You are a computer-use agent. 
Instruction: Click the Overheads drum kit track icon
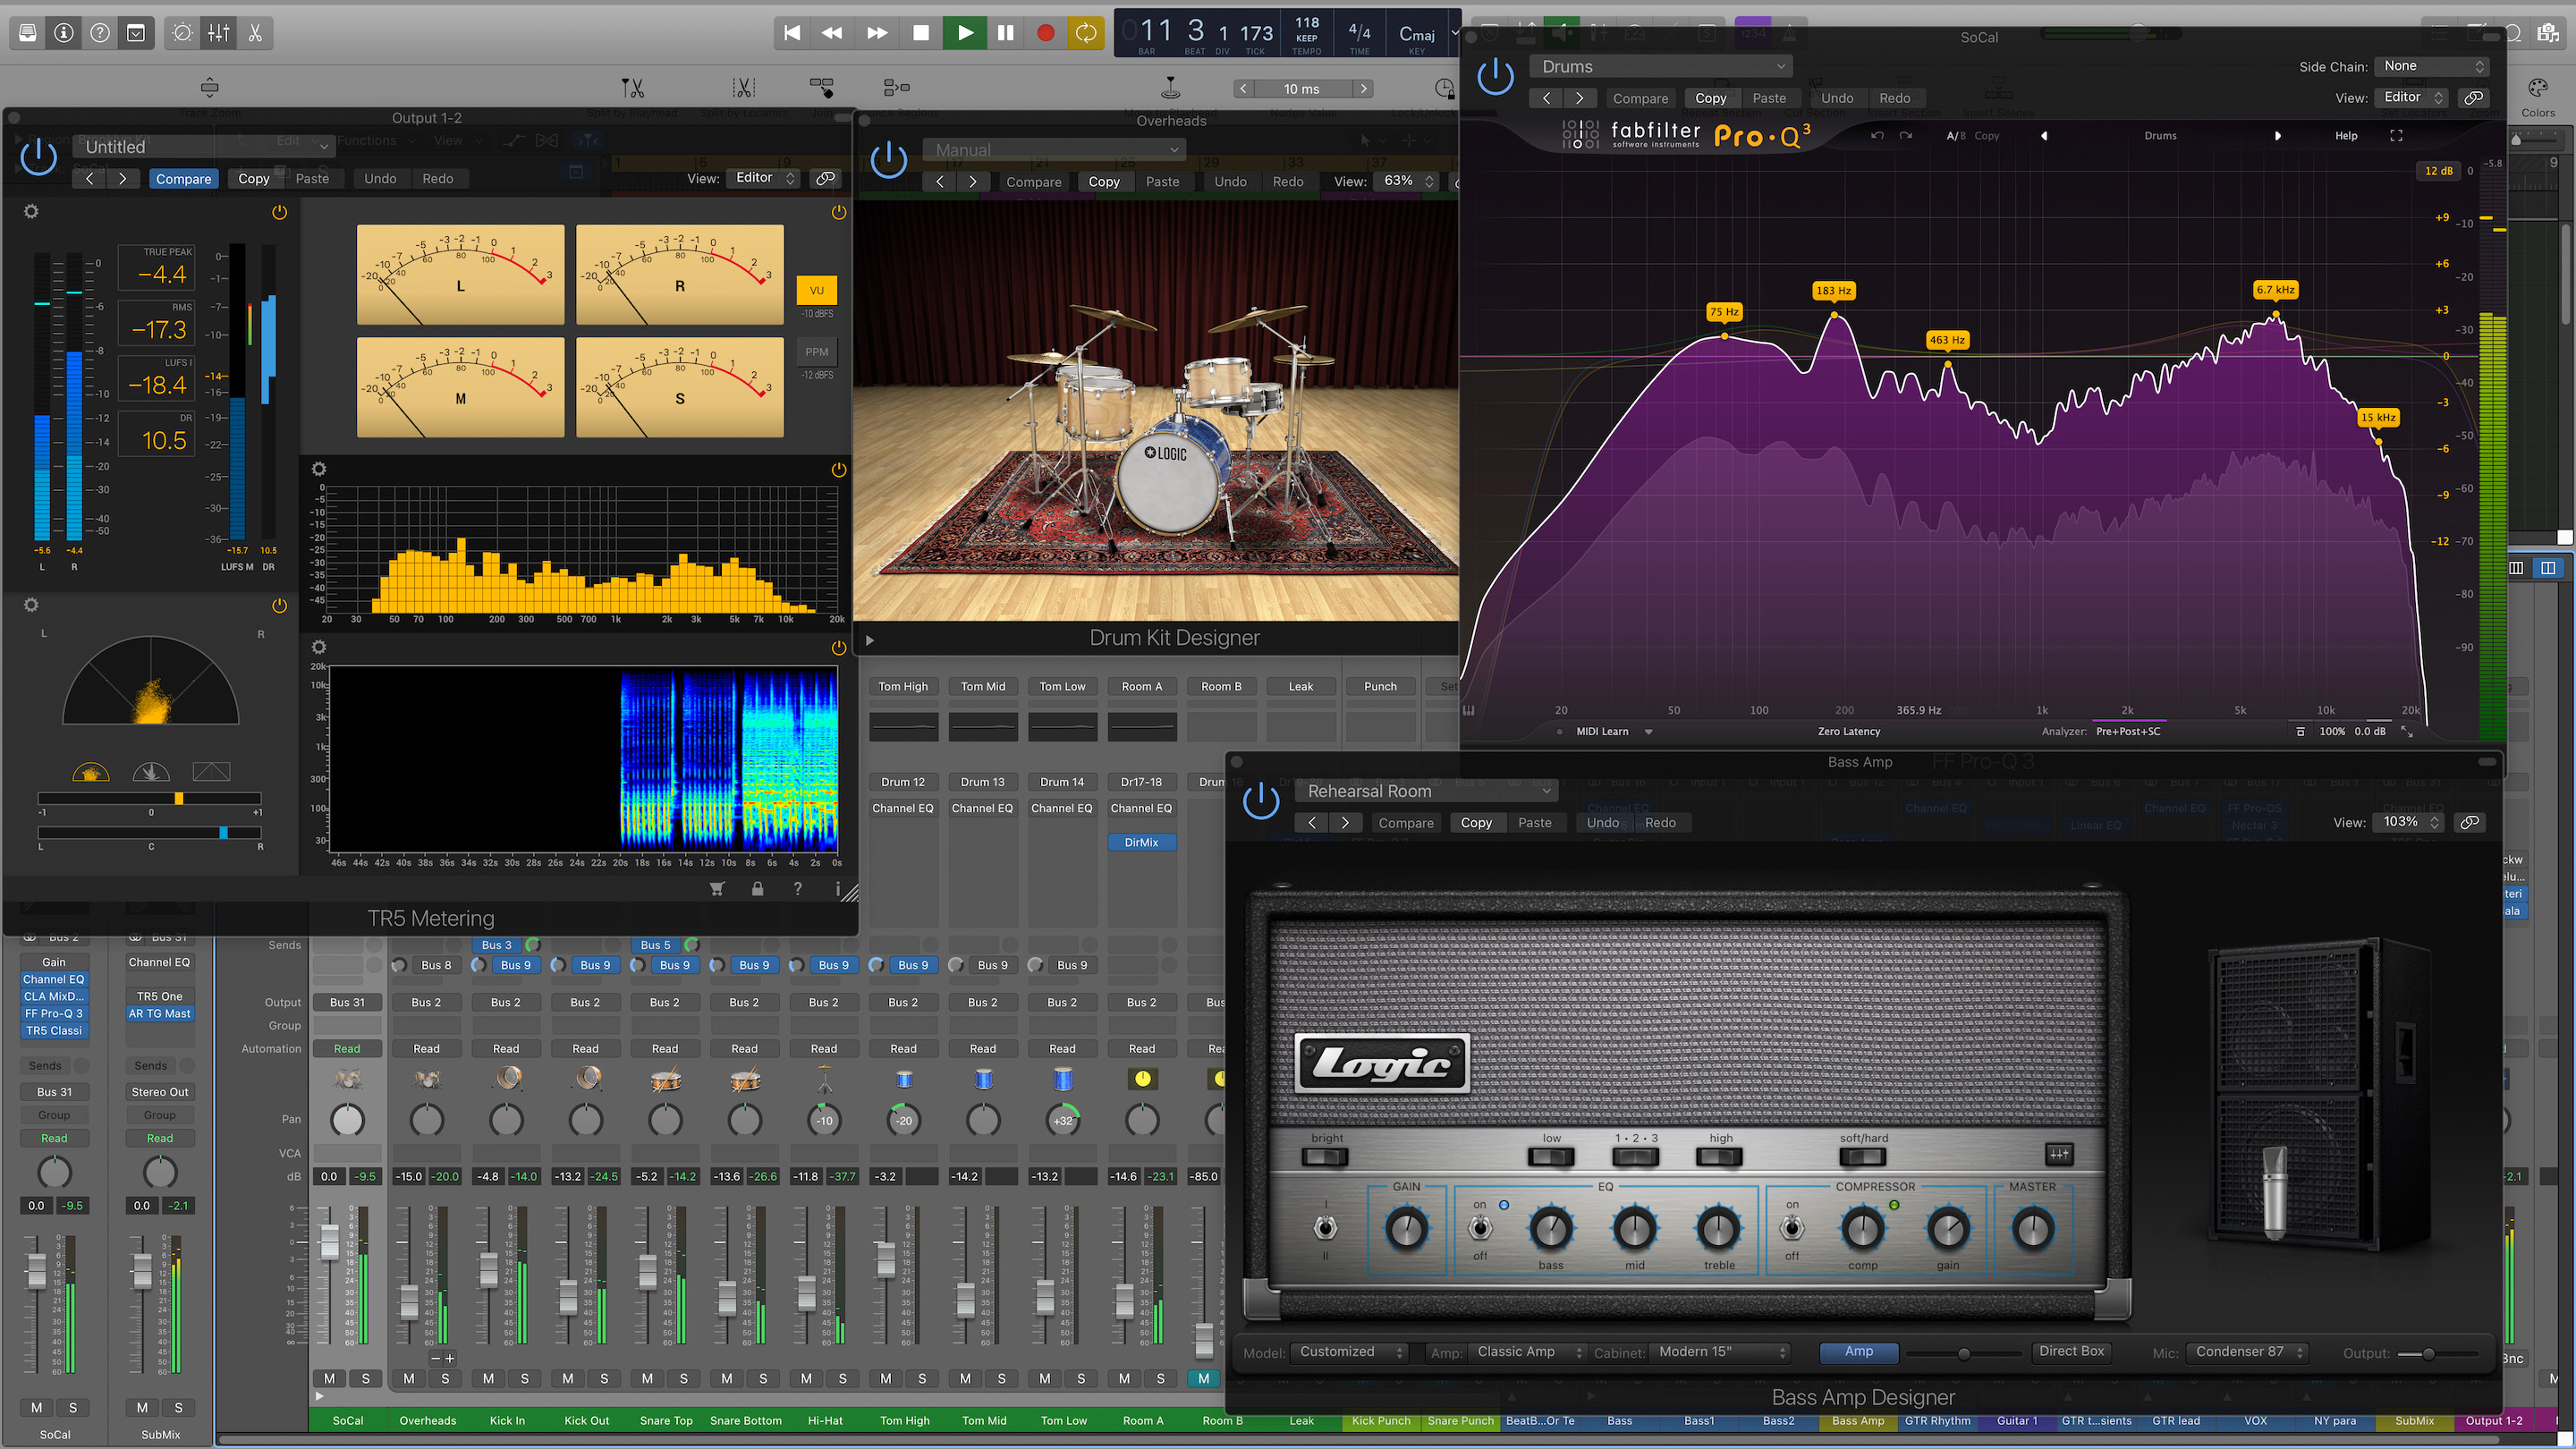(x=427, y=1079)
